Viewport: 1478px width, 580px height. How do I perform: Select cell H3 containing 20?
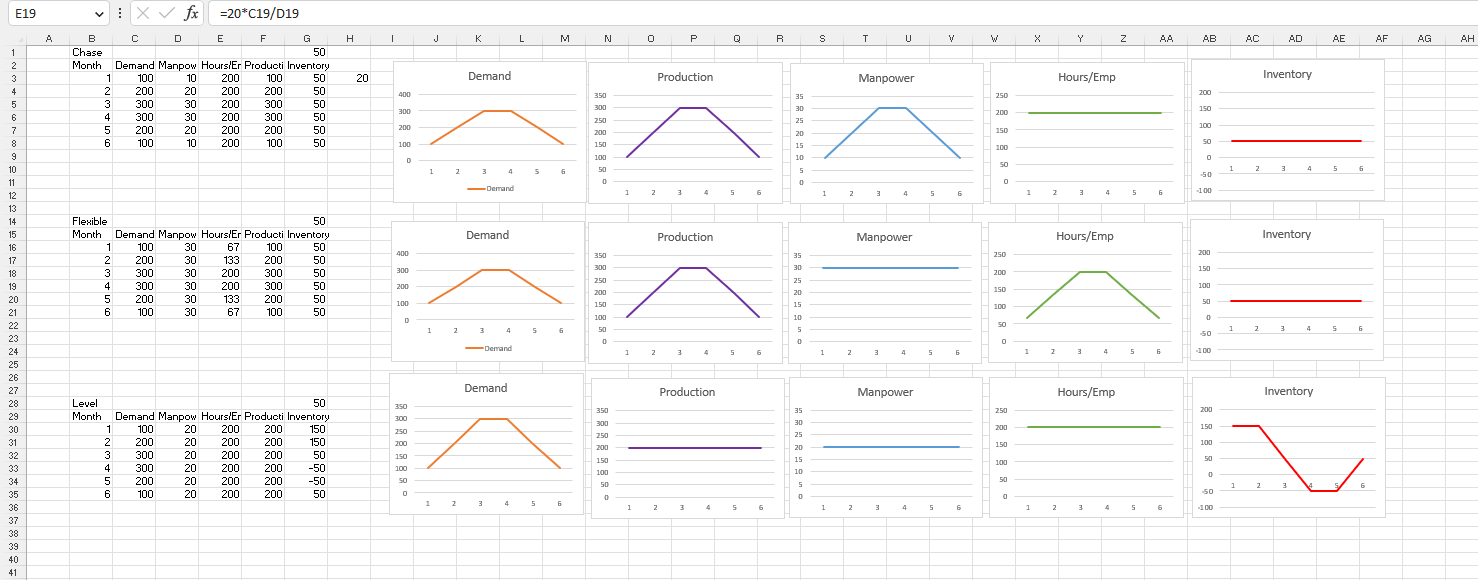coord(349,78)
